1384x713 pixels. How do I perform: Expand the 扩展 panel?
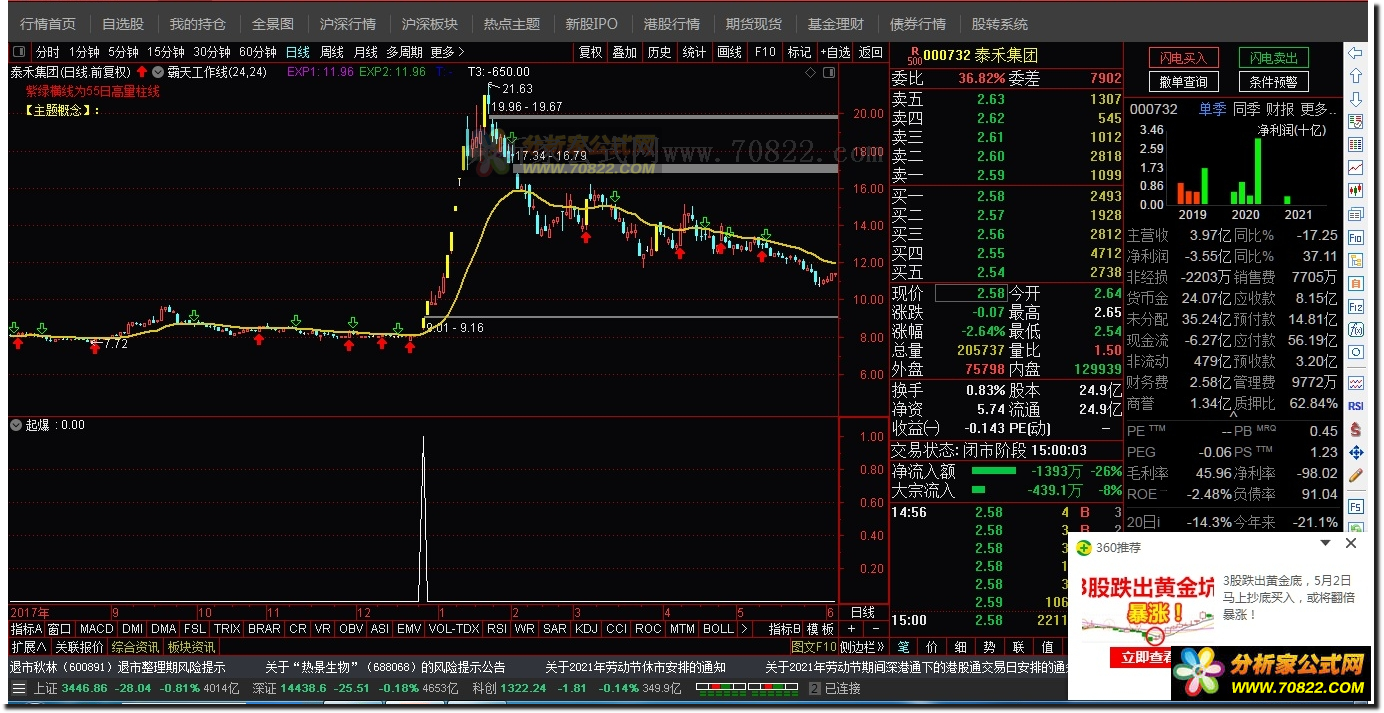coord(29,647)
